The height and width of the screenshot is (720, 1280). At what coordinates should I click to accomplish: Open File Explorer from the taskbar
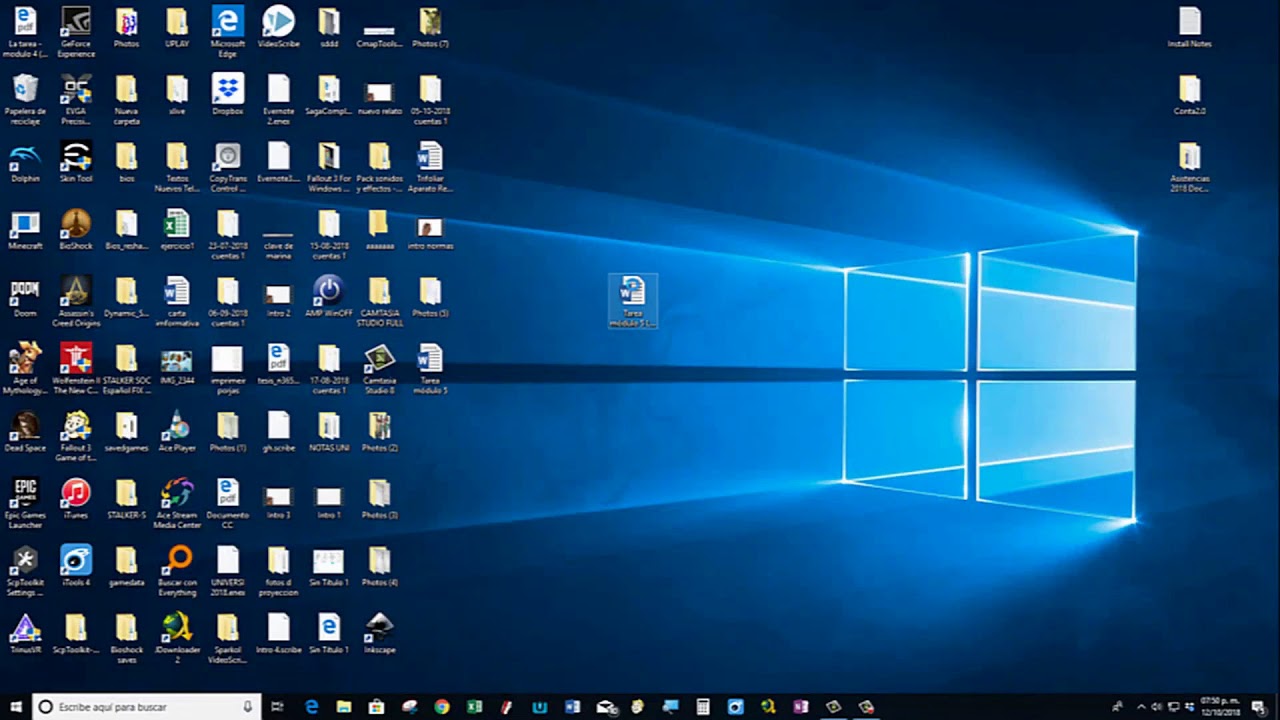(x=344, y=707)
